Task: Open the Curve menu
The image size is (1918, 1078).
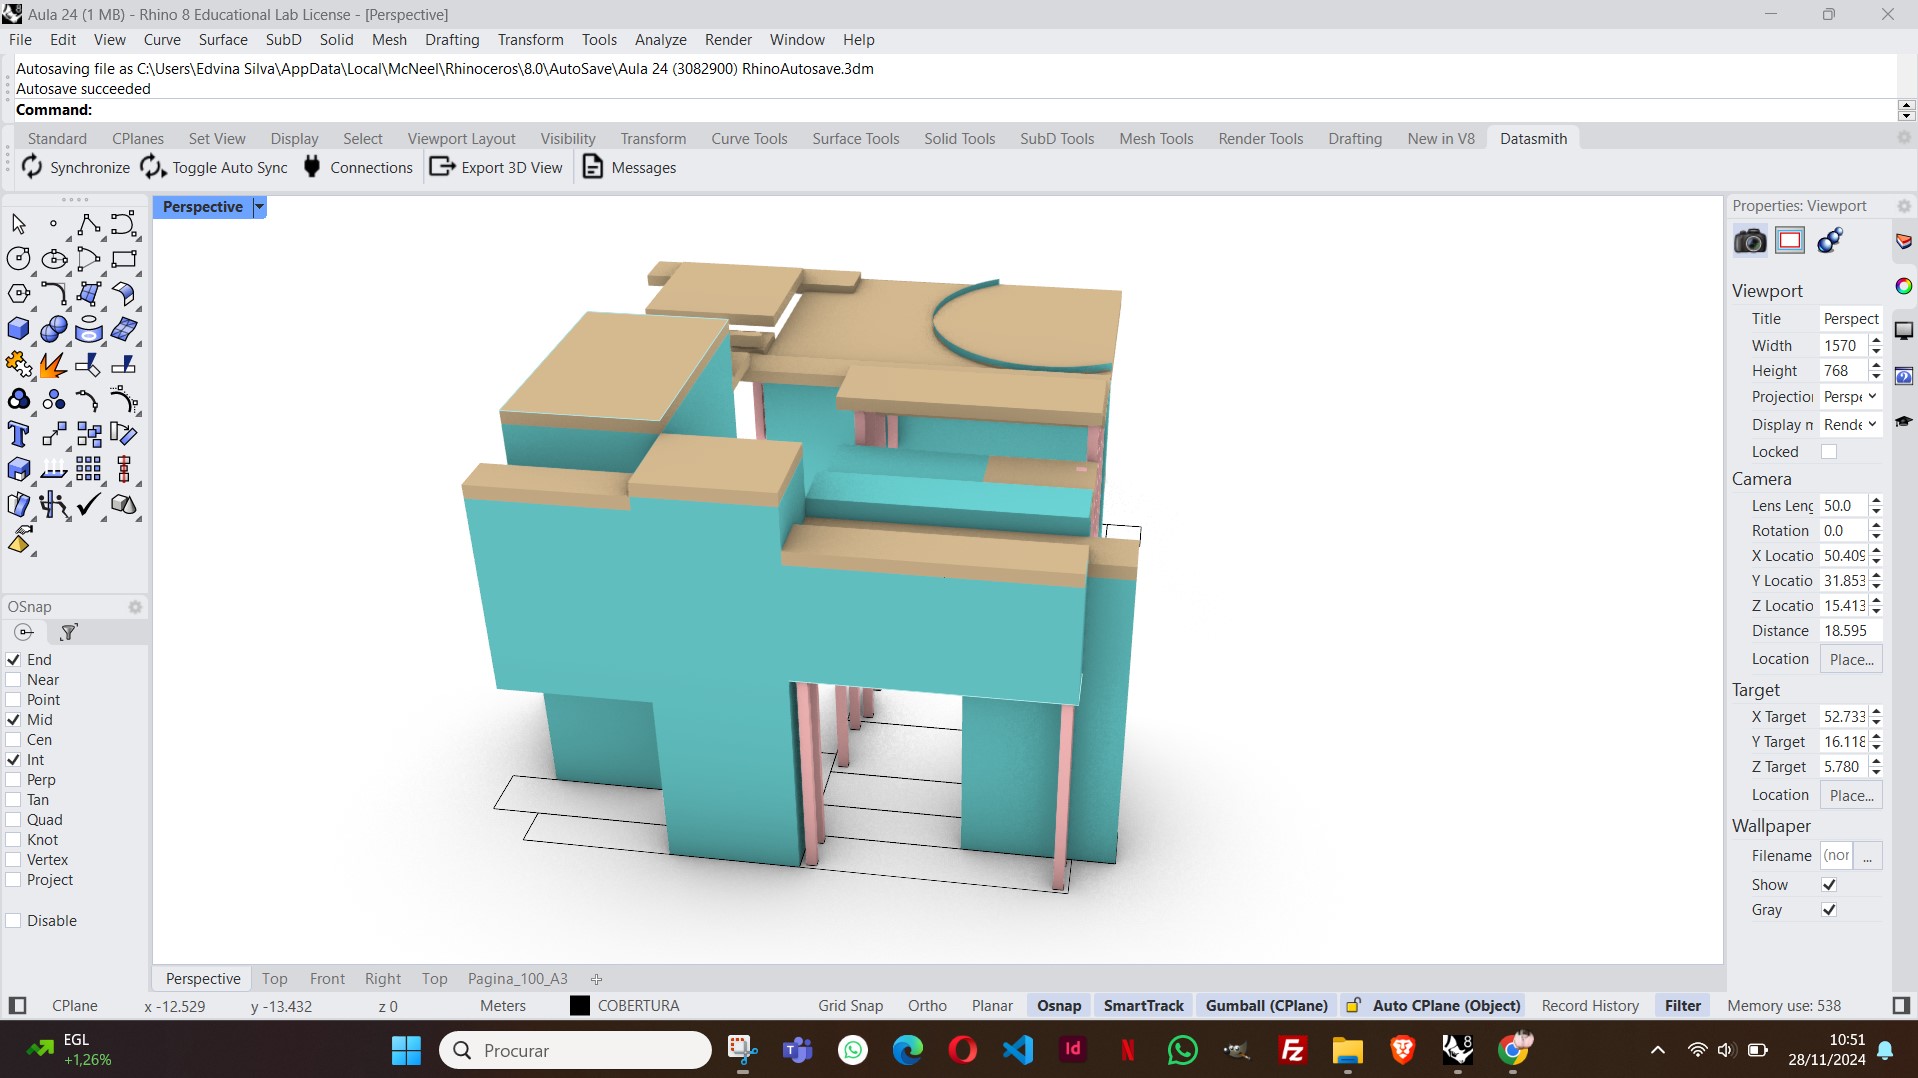Action: point(162,40)
